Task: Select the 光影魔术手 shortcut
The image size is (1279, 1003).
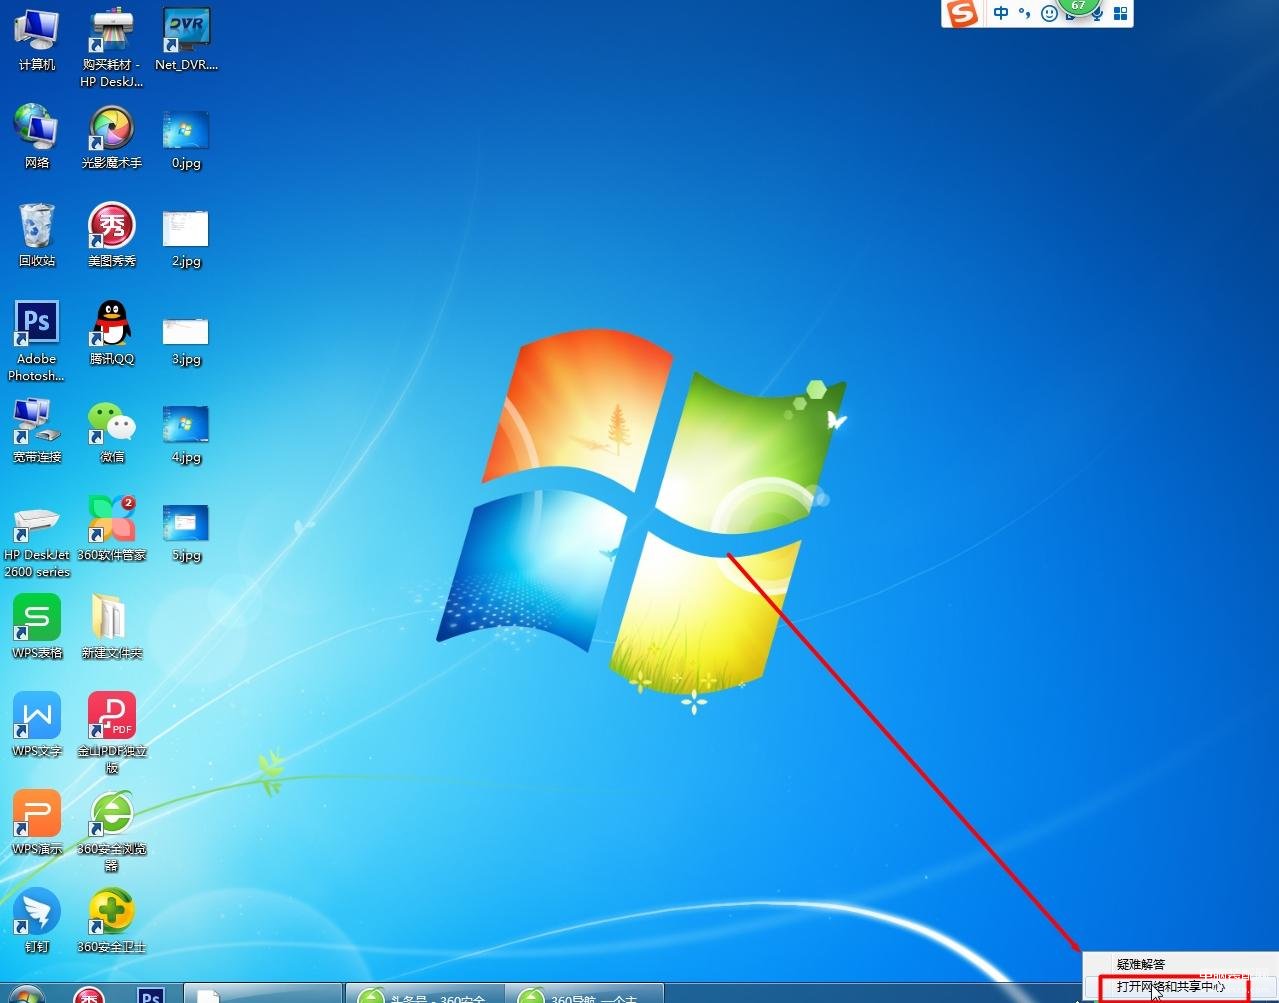Action: click(x=111, y=137)
